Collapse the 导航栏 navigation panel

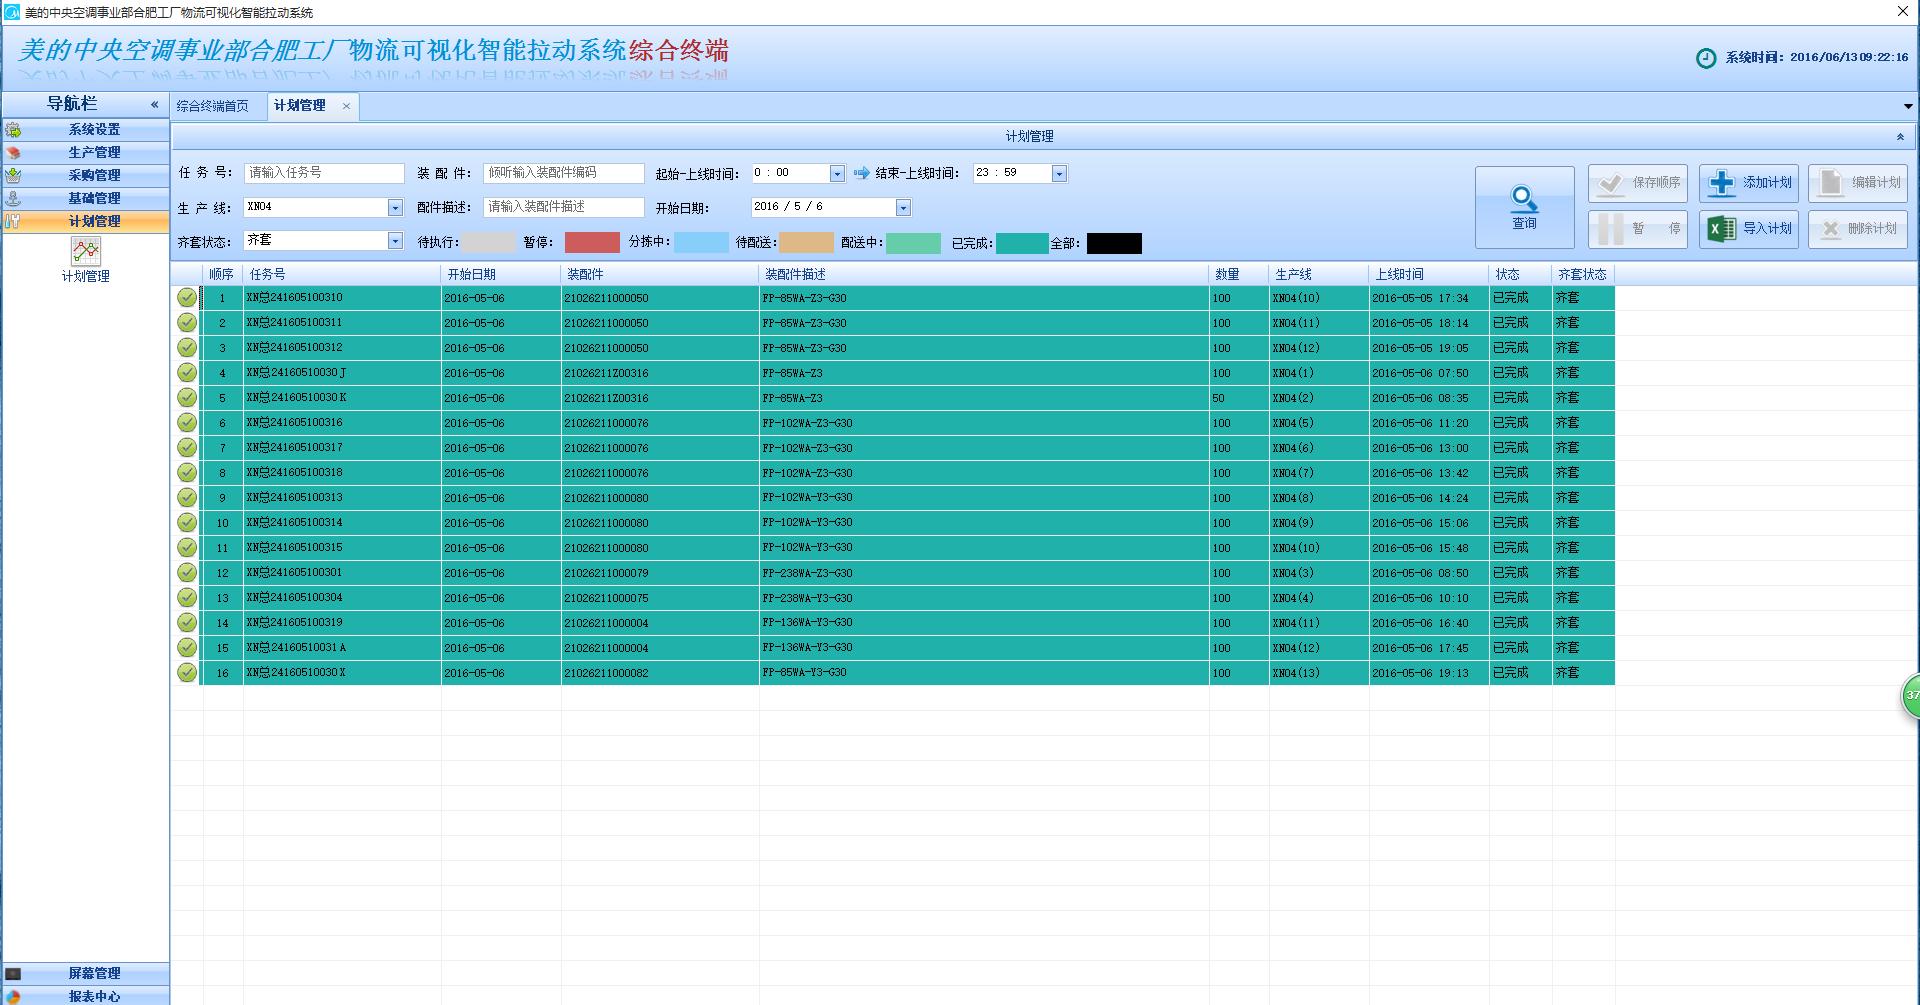154,104
